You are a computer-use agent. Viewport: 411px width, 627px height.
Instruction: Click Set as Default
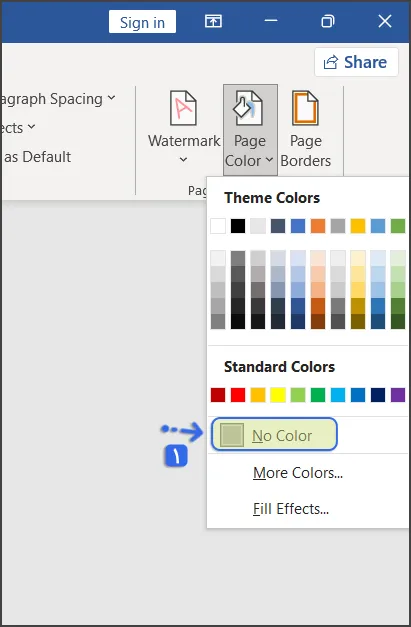pyautogui.click(x=37, y=157)
